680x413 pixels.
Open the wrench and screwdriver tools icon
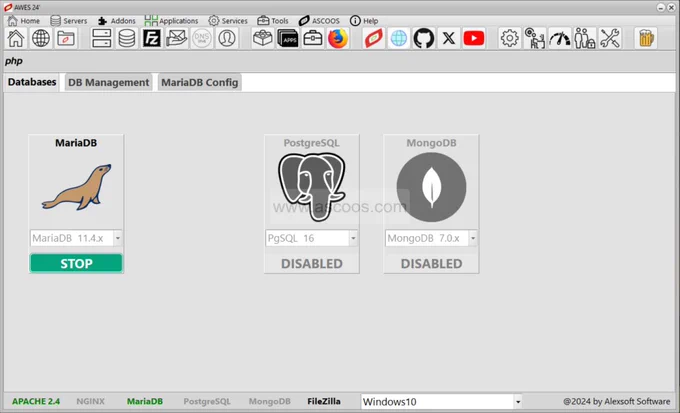(610, 38)
